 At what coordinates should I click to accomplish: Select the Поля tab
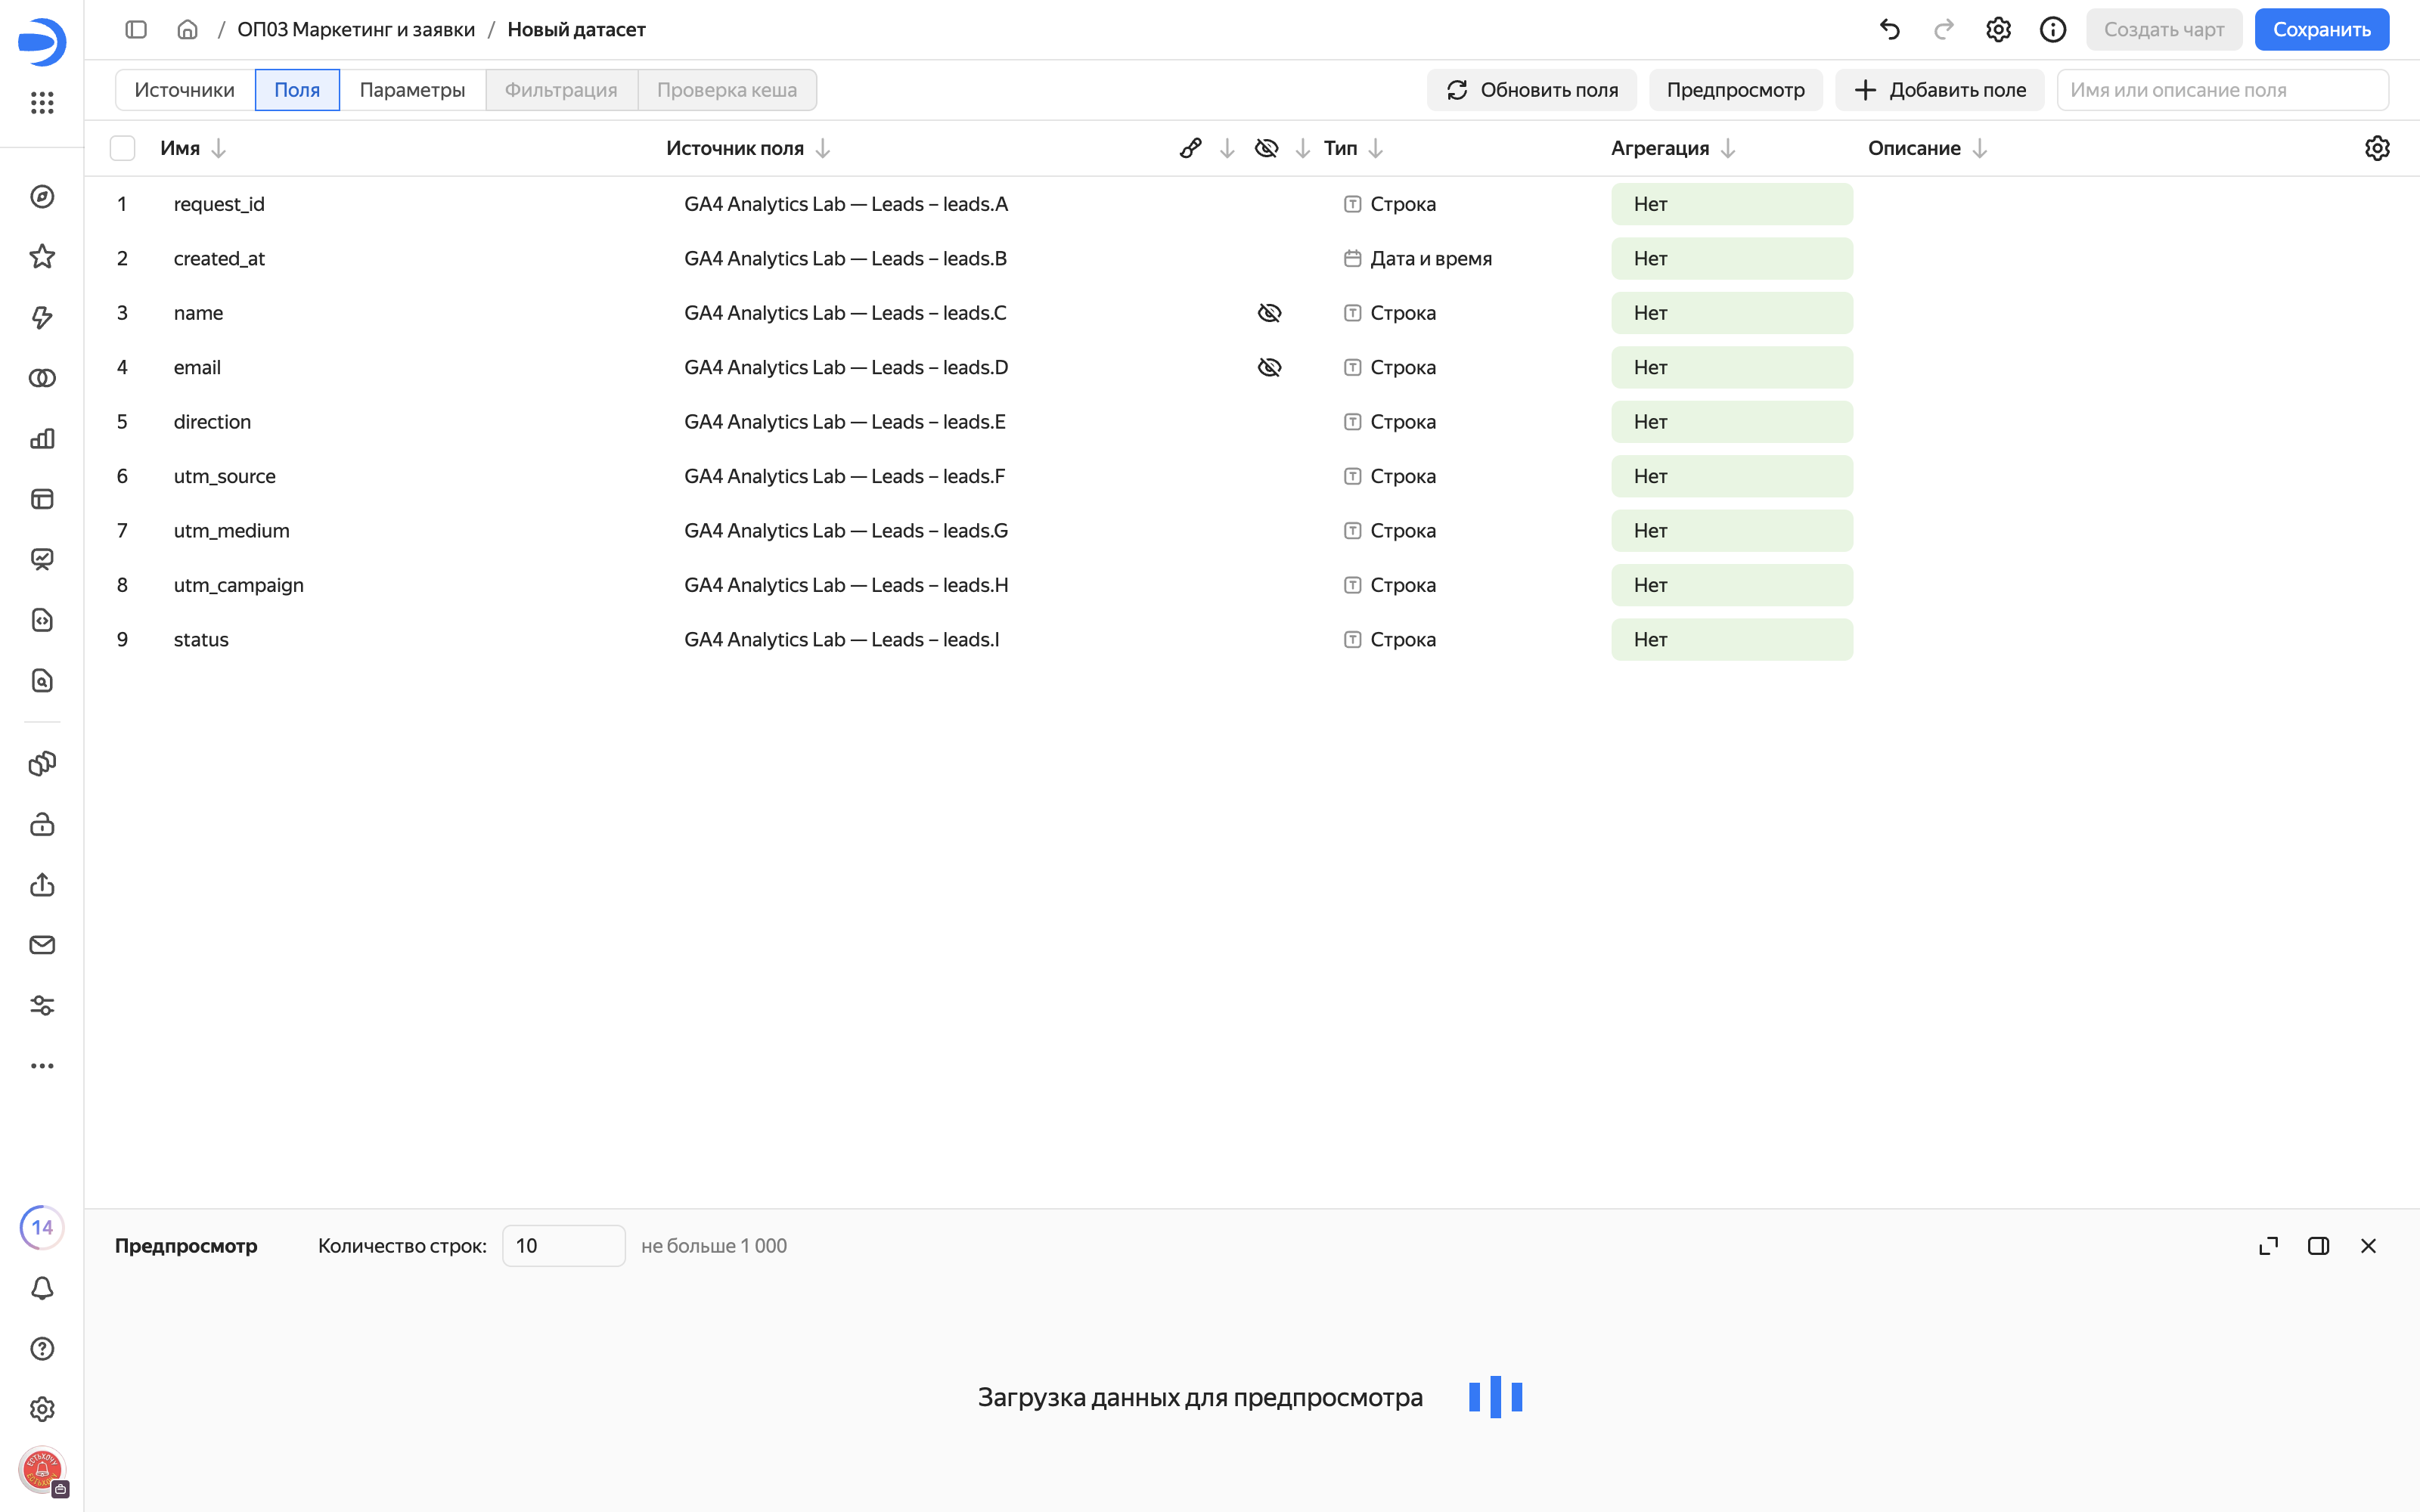(297, 90)
